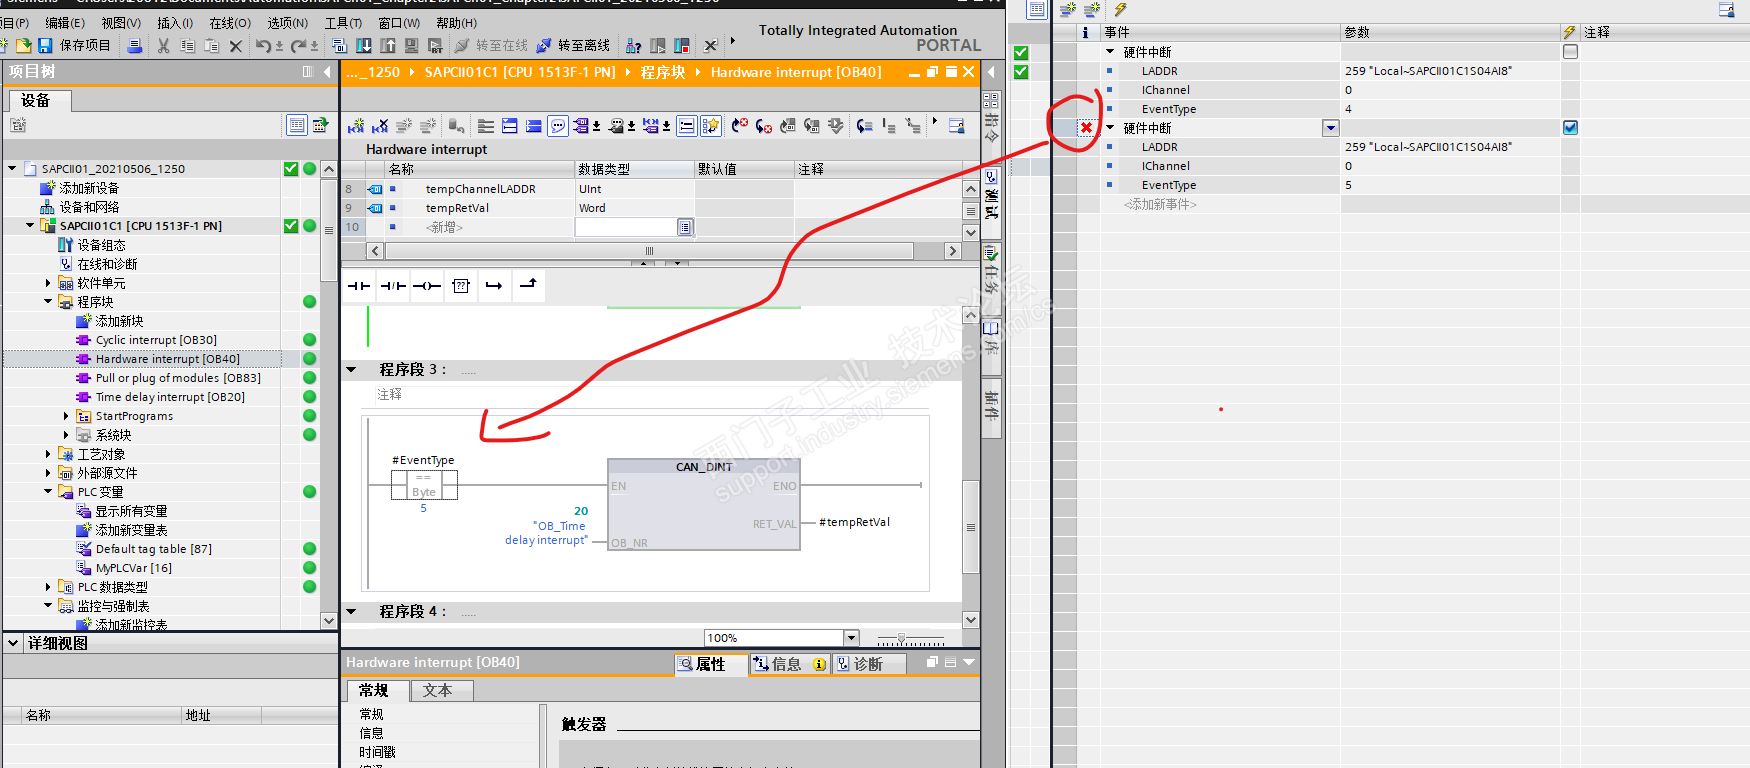Click Go offline (转至离线) button

point(573,45)
